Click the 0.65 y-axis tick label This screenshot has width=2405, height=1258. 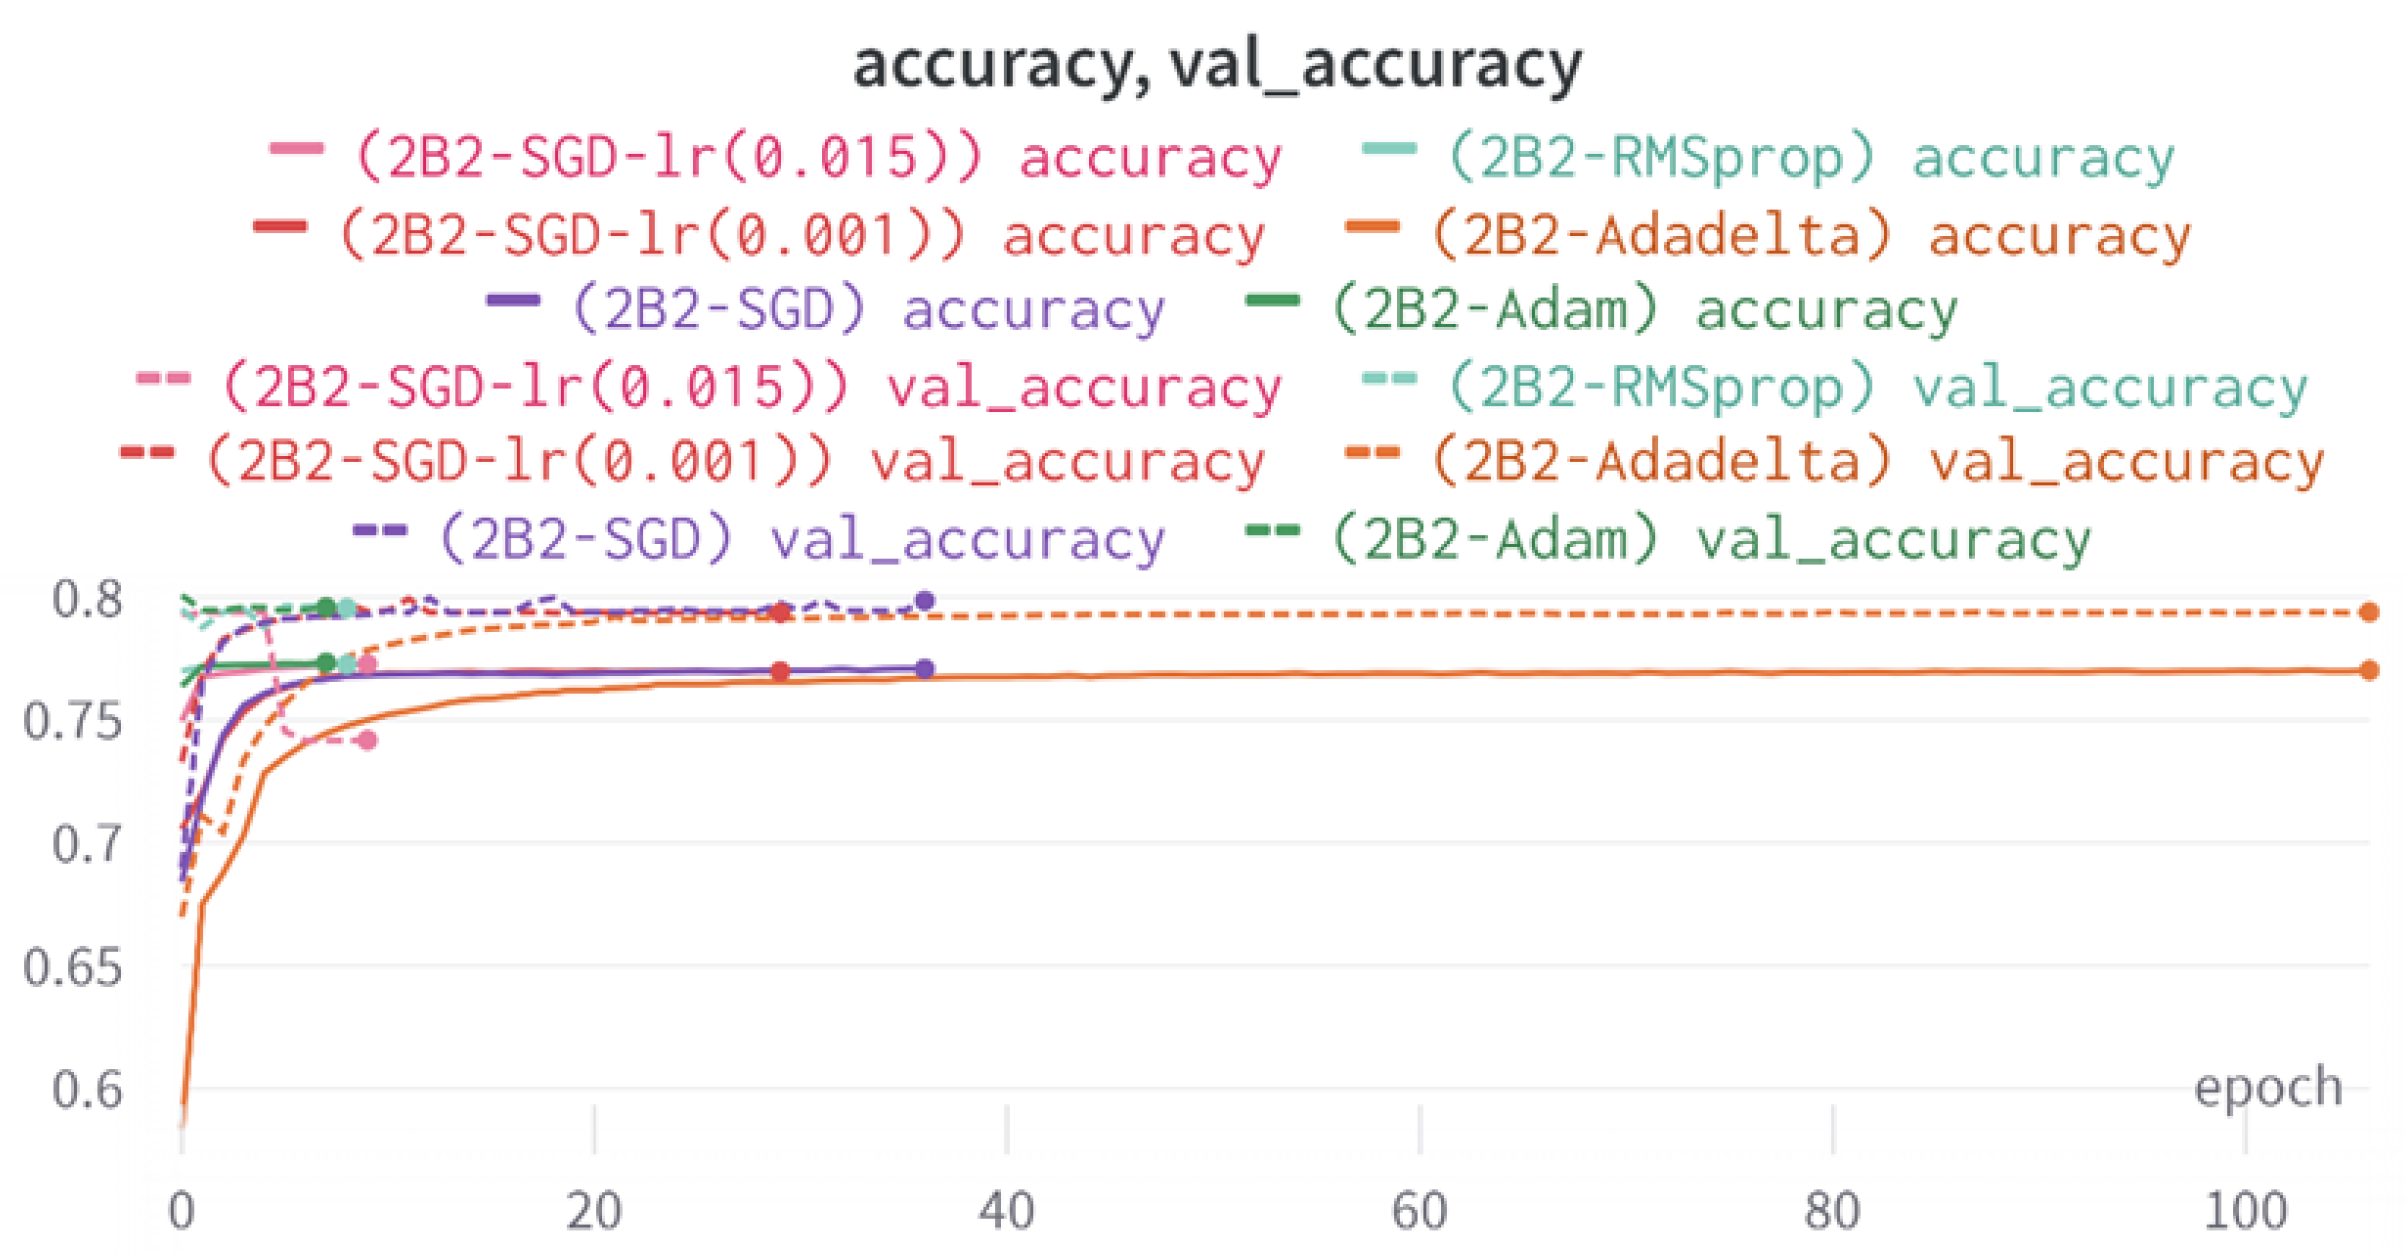pyautogui.click(x=73, y=967)
